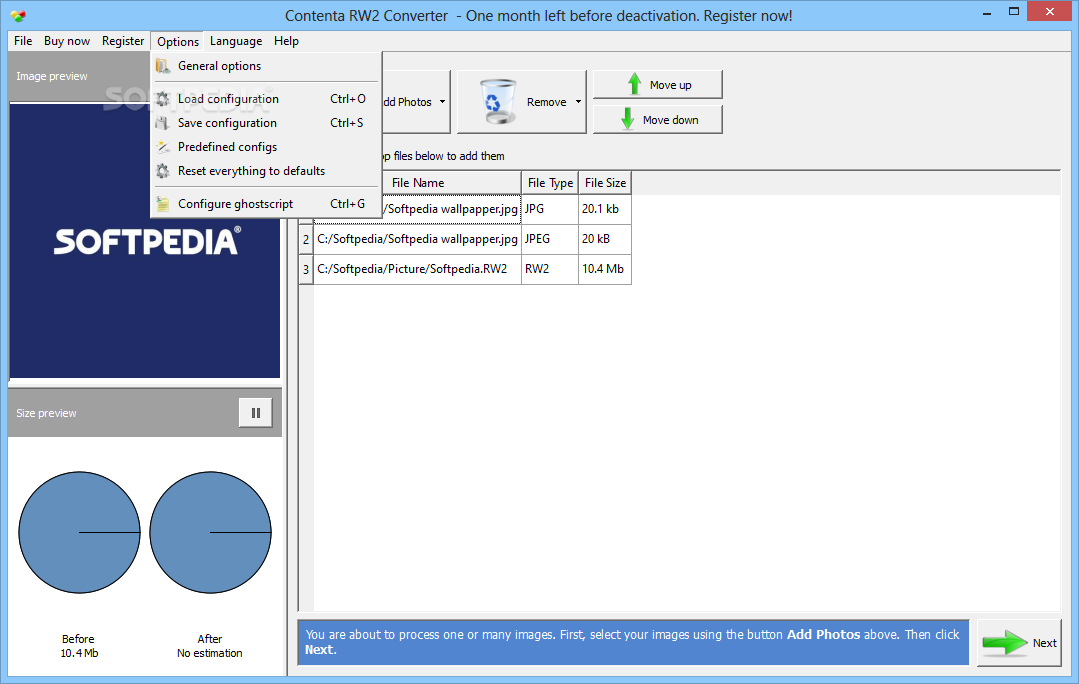
Task: Open Predefined configs entry
Action: [266, 147]
